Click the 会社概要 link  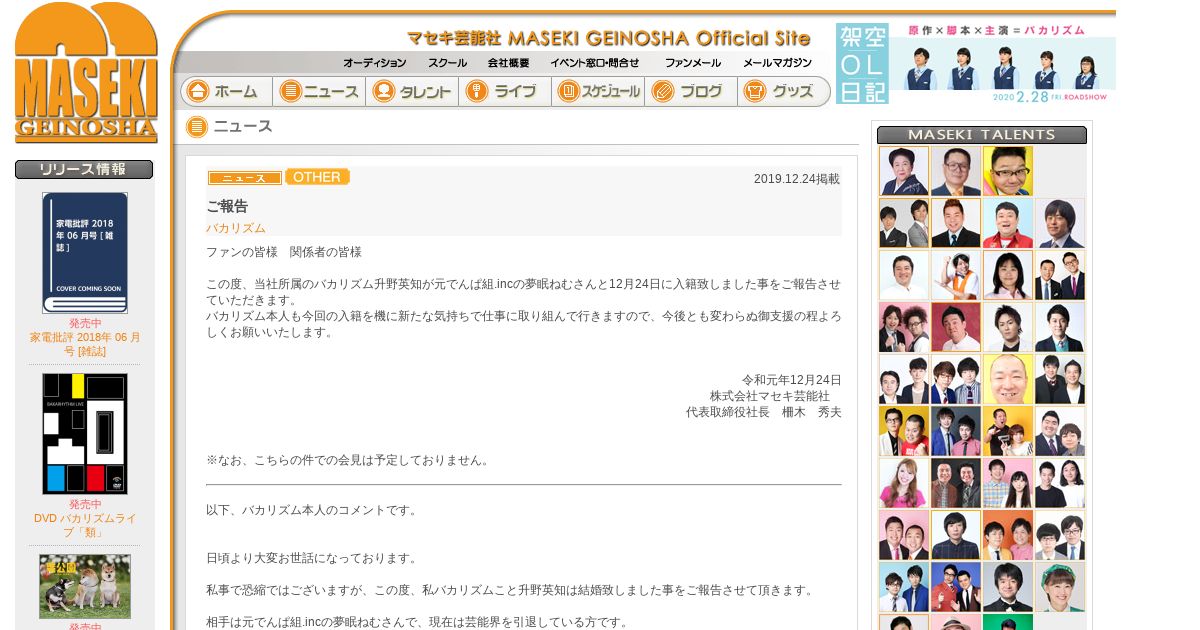pos(508,63)
